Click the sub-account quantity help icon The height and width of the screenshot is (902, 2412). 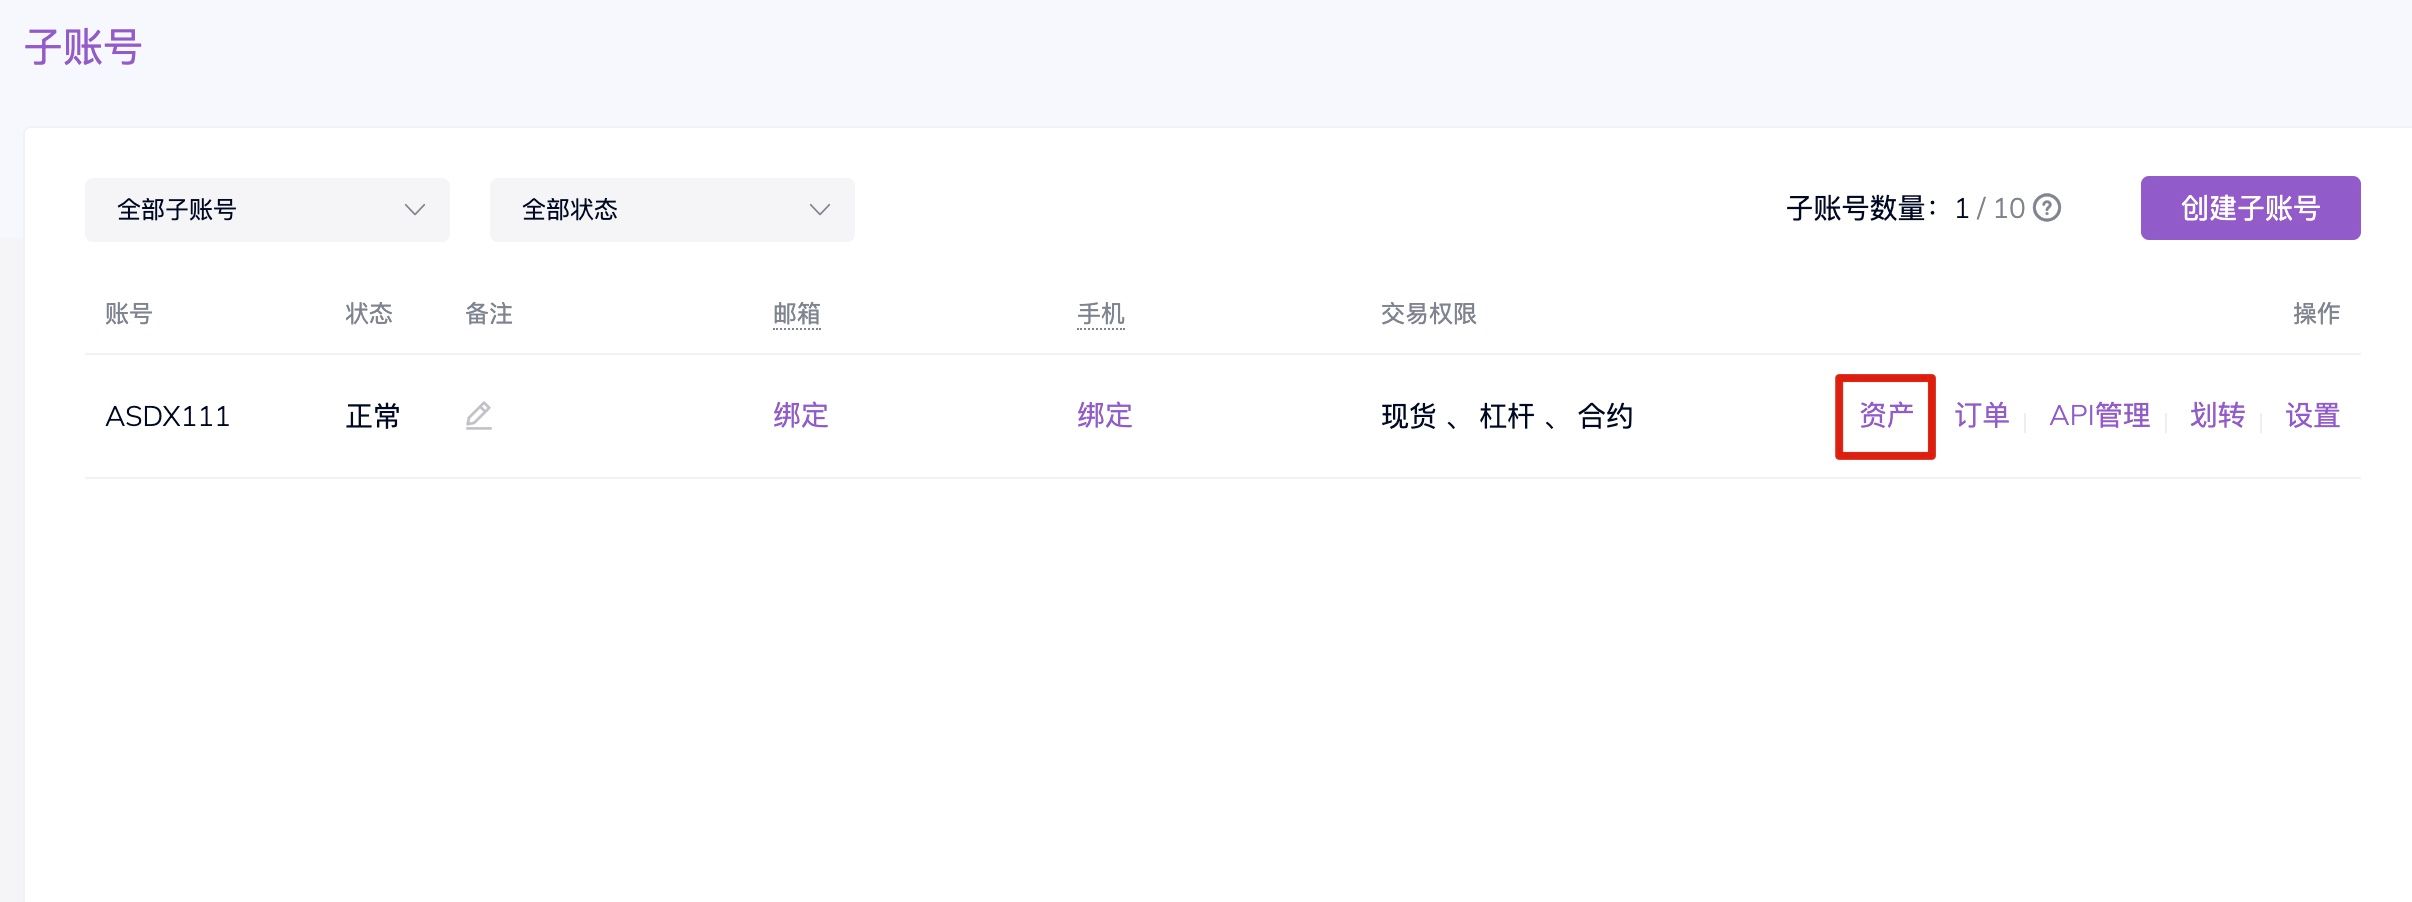coord(2047,208)
